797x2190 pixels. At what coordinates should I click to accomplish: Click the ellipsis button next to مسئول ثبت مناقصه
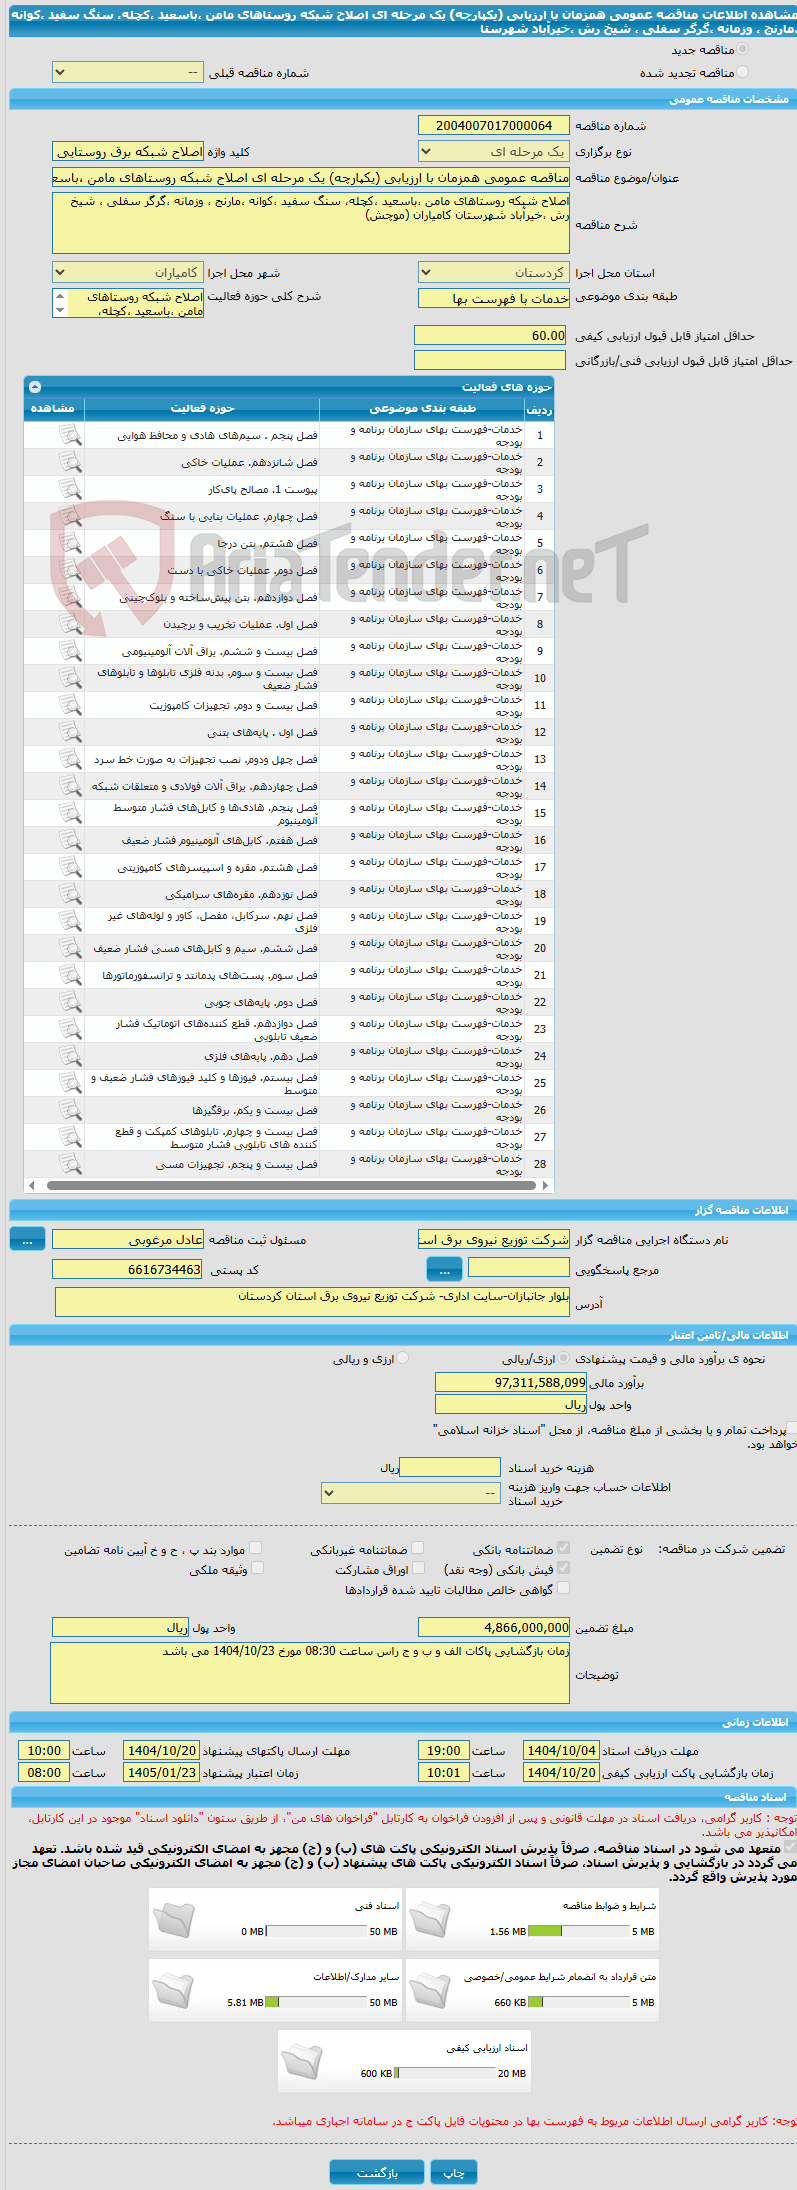pos(27,1239)
